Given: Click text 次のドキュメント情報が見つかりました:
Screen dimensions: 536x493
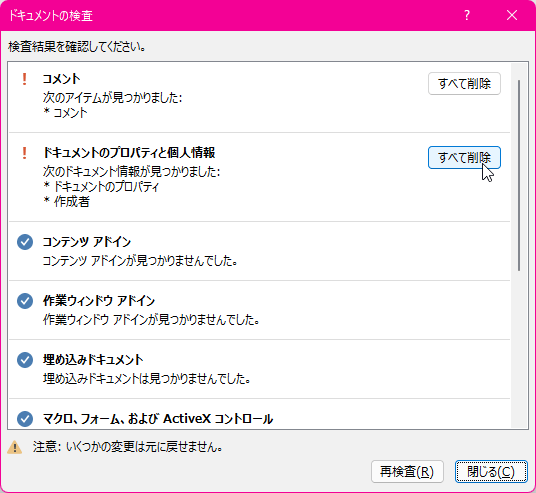Looking at the screenshot, I should pyautogui.click(x=131, y=171).
